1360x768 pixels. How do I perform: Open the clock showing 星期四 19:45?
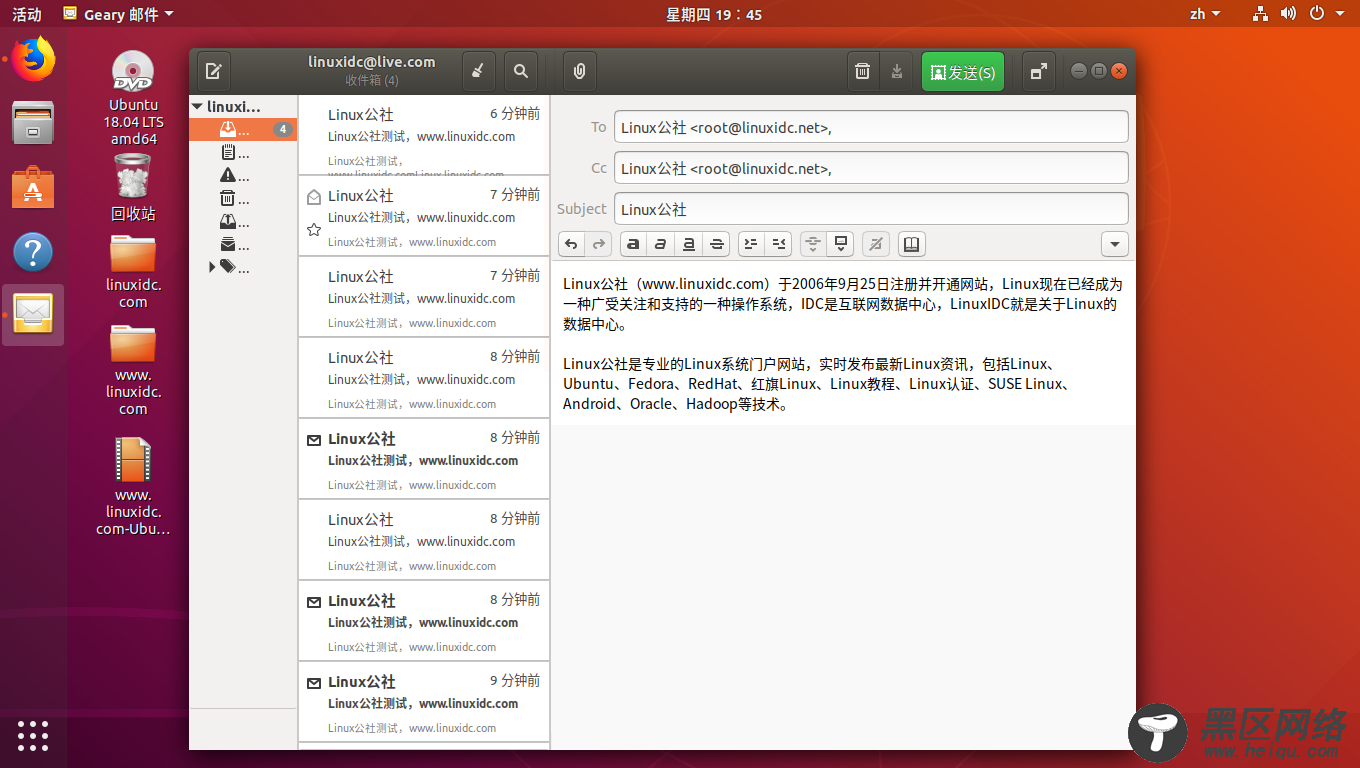[x=714, y=14]
